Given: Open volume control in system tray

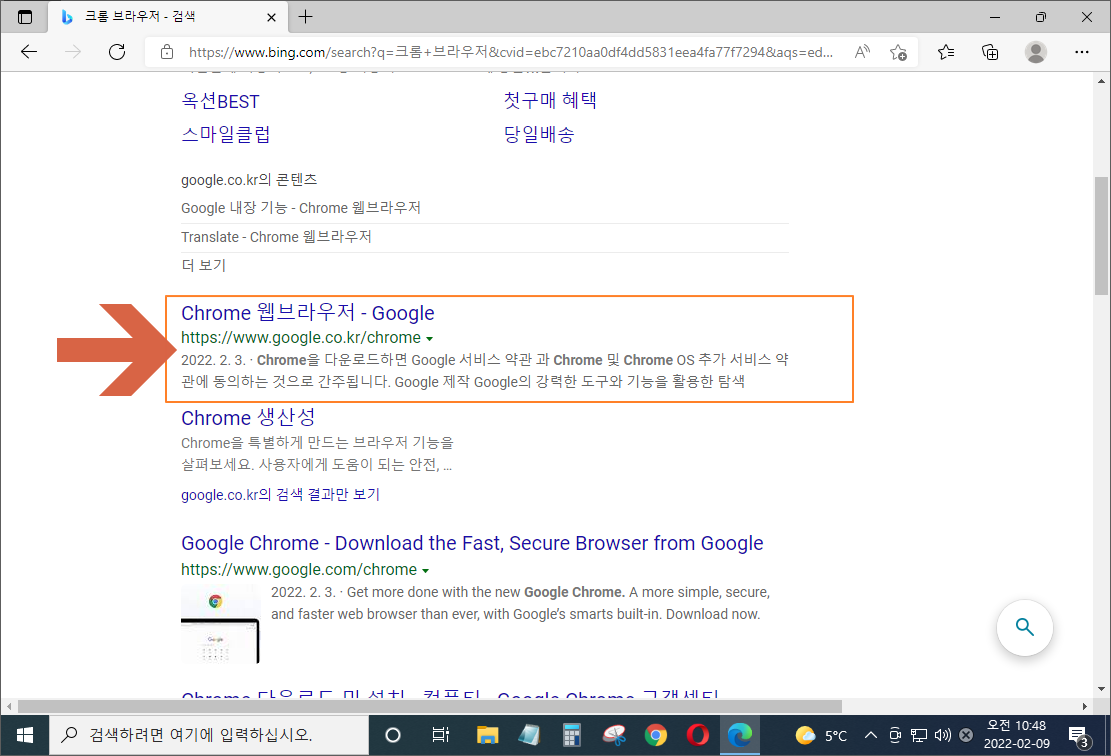Looking at the screenshot, I should point(942,735).
